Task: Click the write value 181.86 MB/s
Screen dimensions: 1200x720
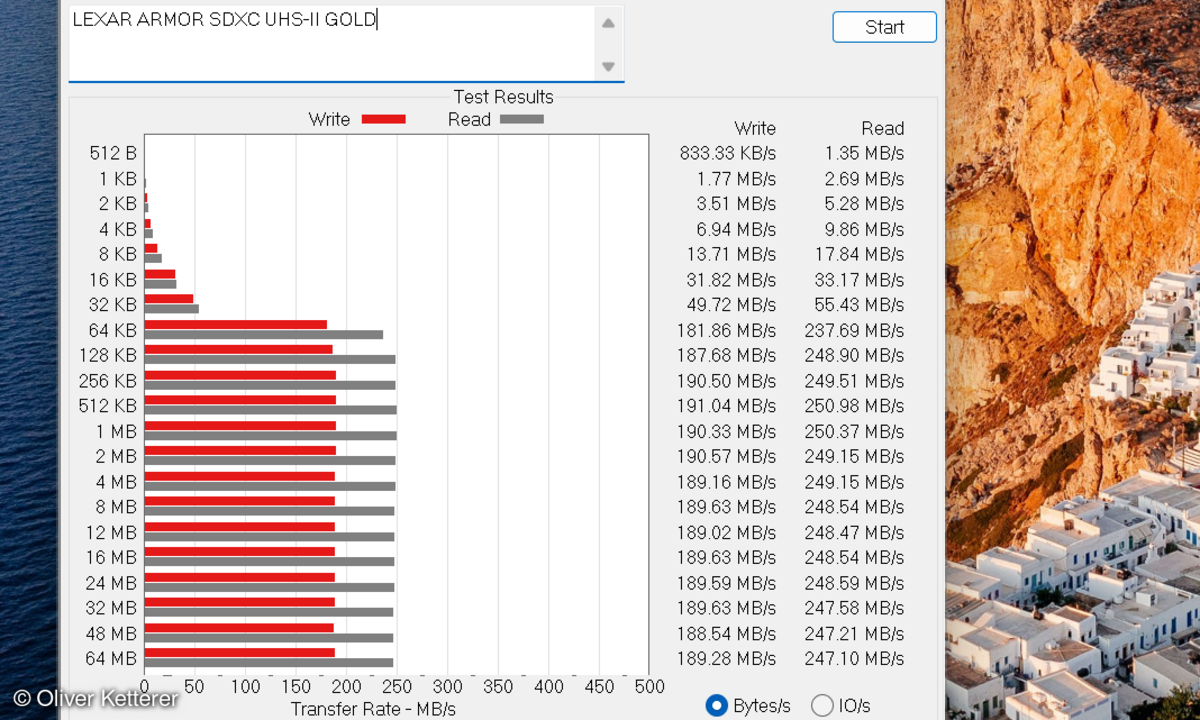Action: pyautogui.click(x=727, y=330)
